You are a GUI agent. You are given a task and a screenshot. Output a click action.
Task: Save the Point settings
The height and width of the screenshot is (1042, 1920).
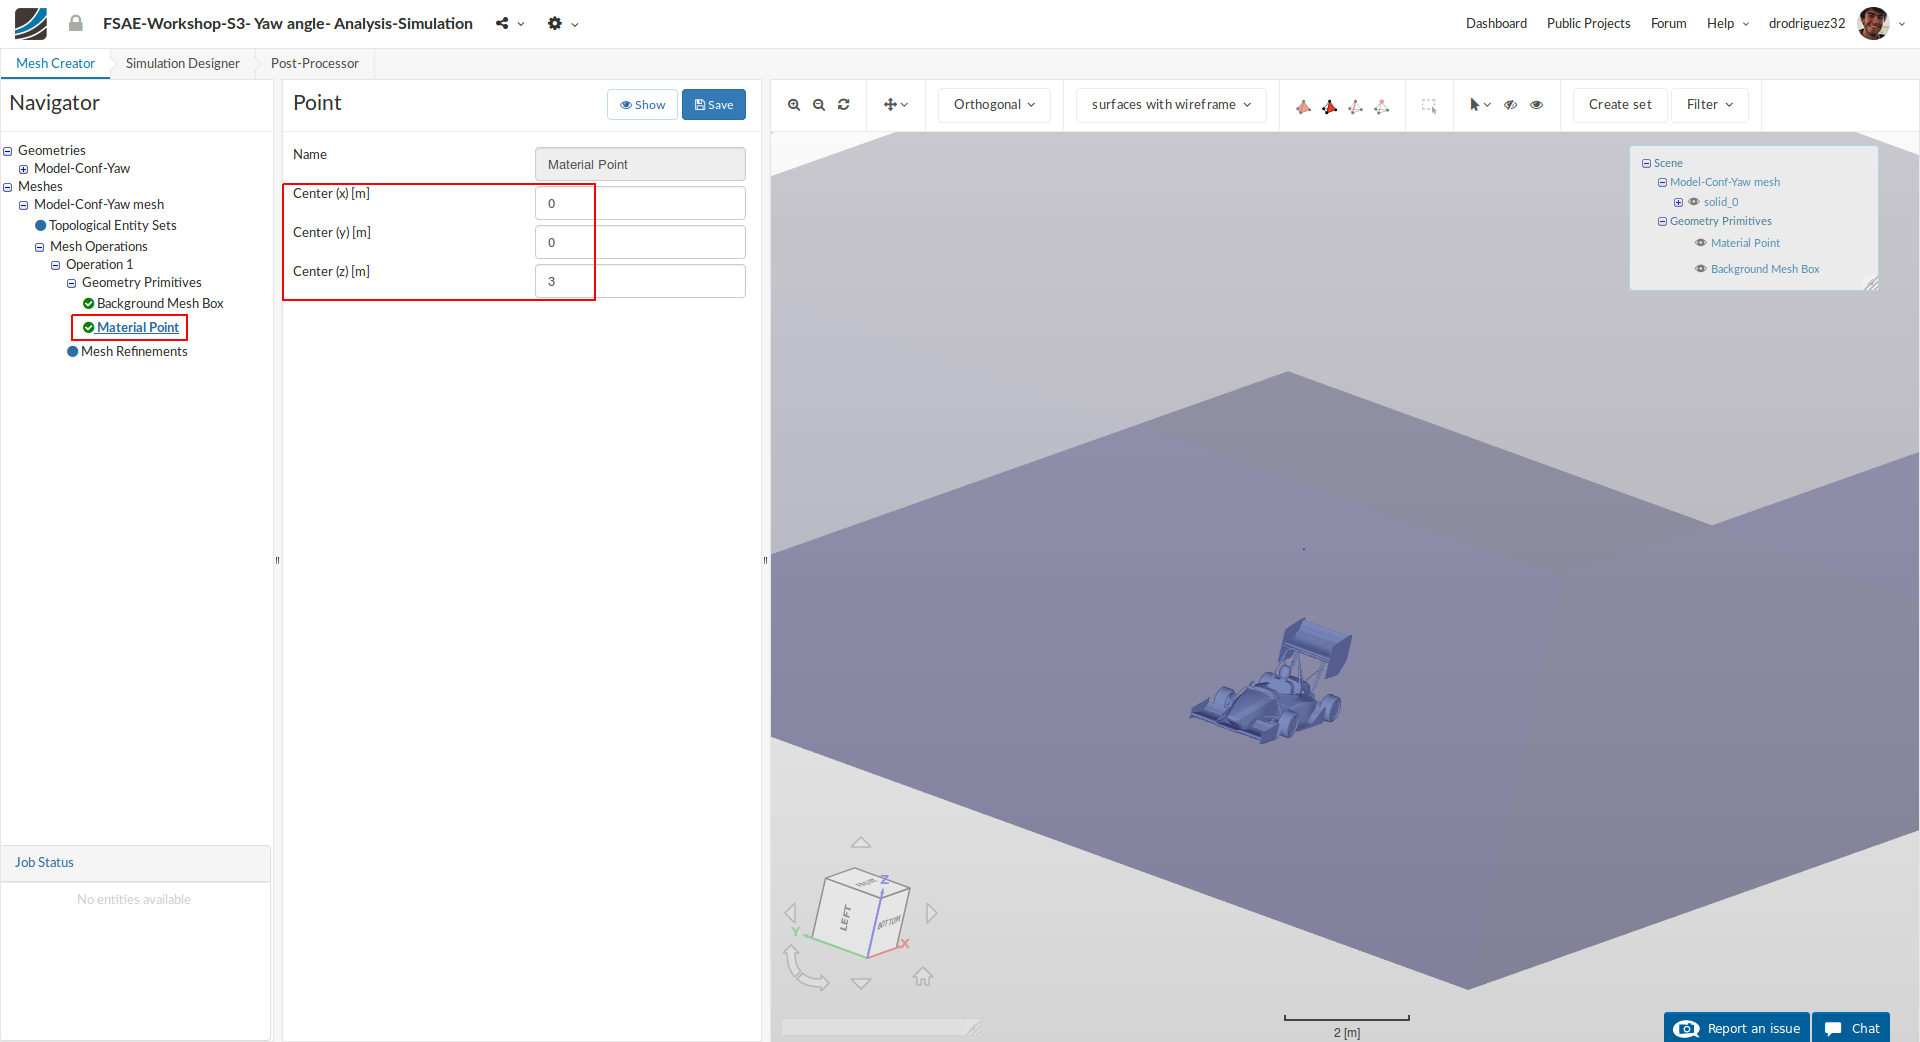pyautogui.click(x=714, y=105)
